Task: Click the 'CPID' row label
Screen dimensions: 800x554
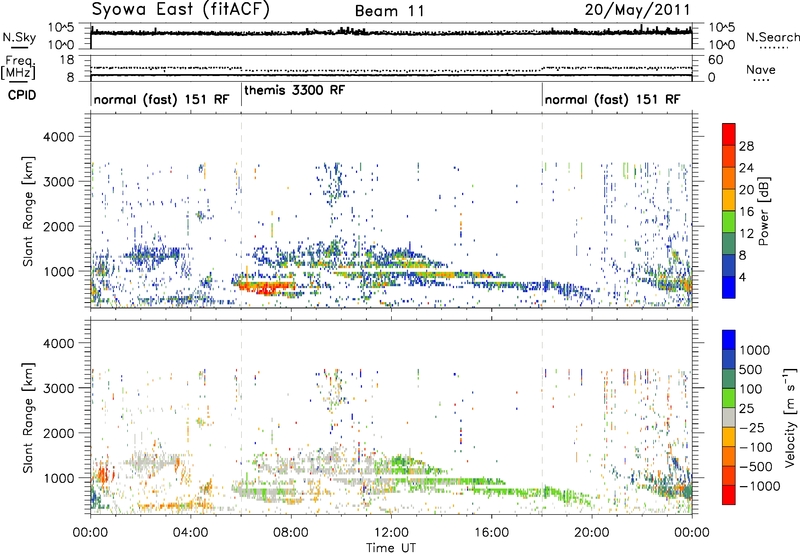Action: (21, 95)
